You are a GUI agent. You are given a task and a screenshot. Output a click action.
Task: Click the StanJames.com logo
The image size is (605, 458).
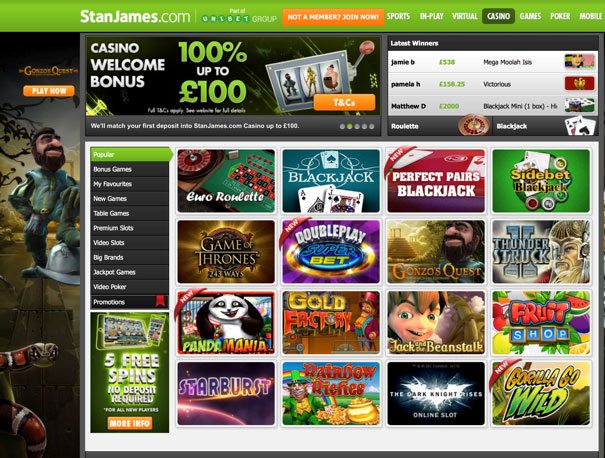point(135,17)
